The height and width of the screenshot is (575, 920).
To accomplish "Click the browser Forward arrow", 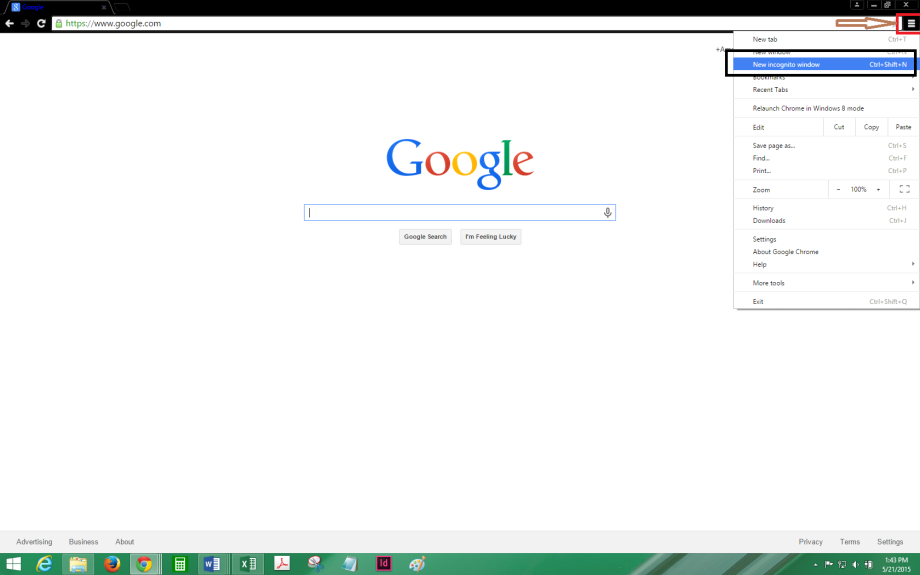I will click(x=25, y=23).
